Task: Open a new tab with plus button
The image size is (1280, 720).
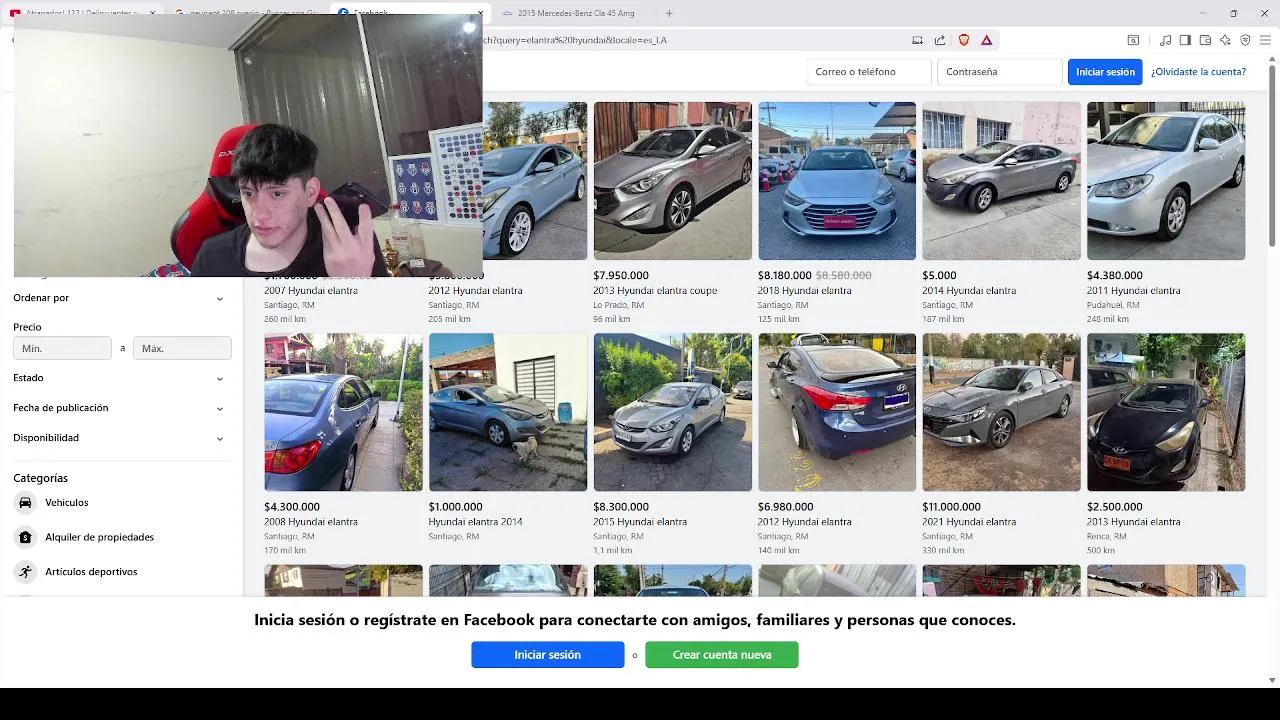Action: (669, 13)
